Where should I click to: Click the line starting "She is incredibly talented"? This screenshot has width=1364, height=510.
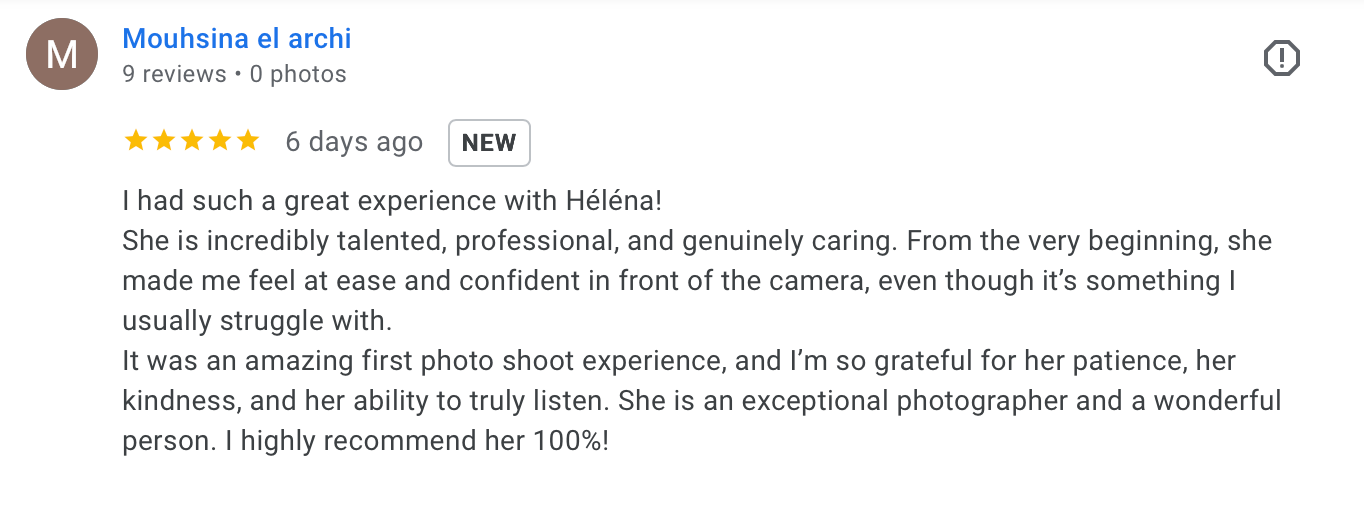click(x=696, y=241)
